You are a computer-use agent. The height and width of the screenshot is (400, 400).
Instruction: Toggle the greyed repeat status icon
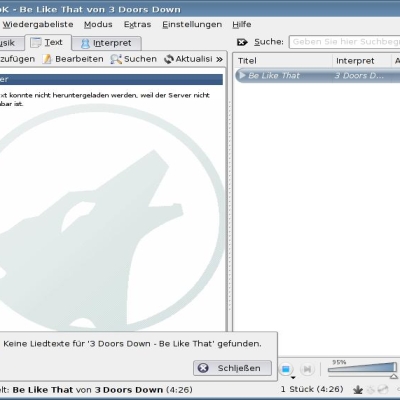tap(383, 389)
